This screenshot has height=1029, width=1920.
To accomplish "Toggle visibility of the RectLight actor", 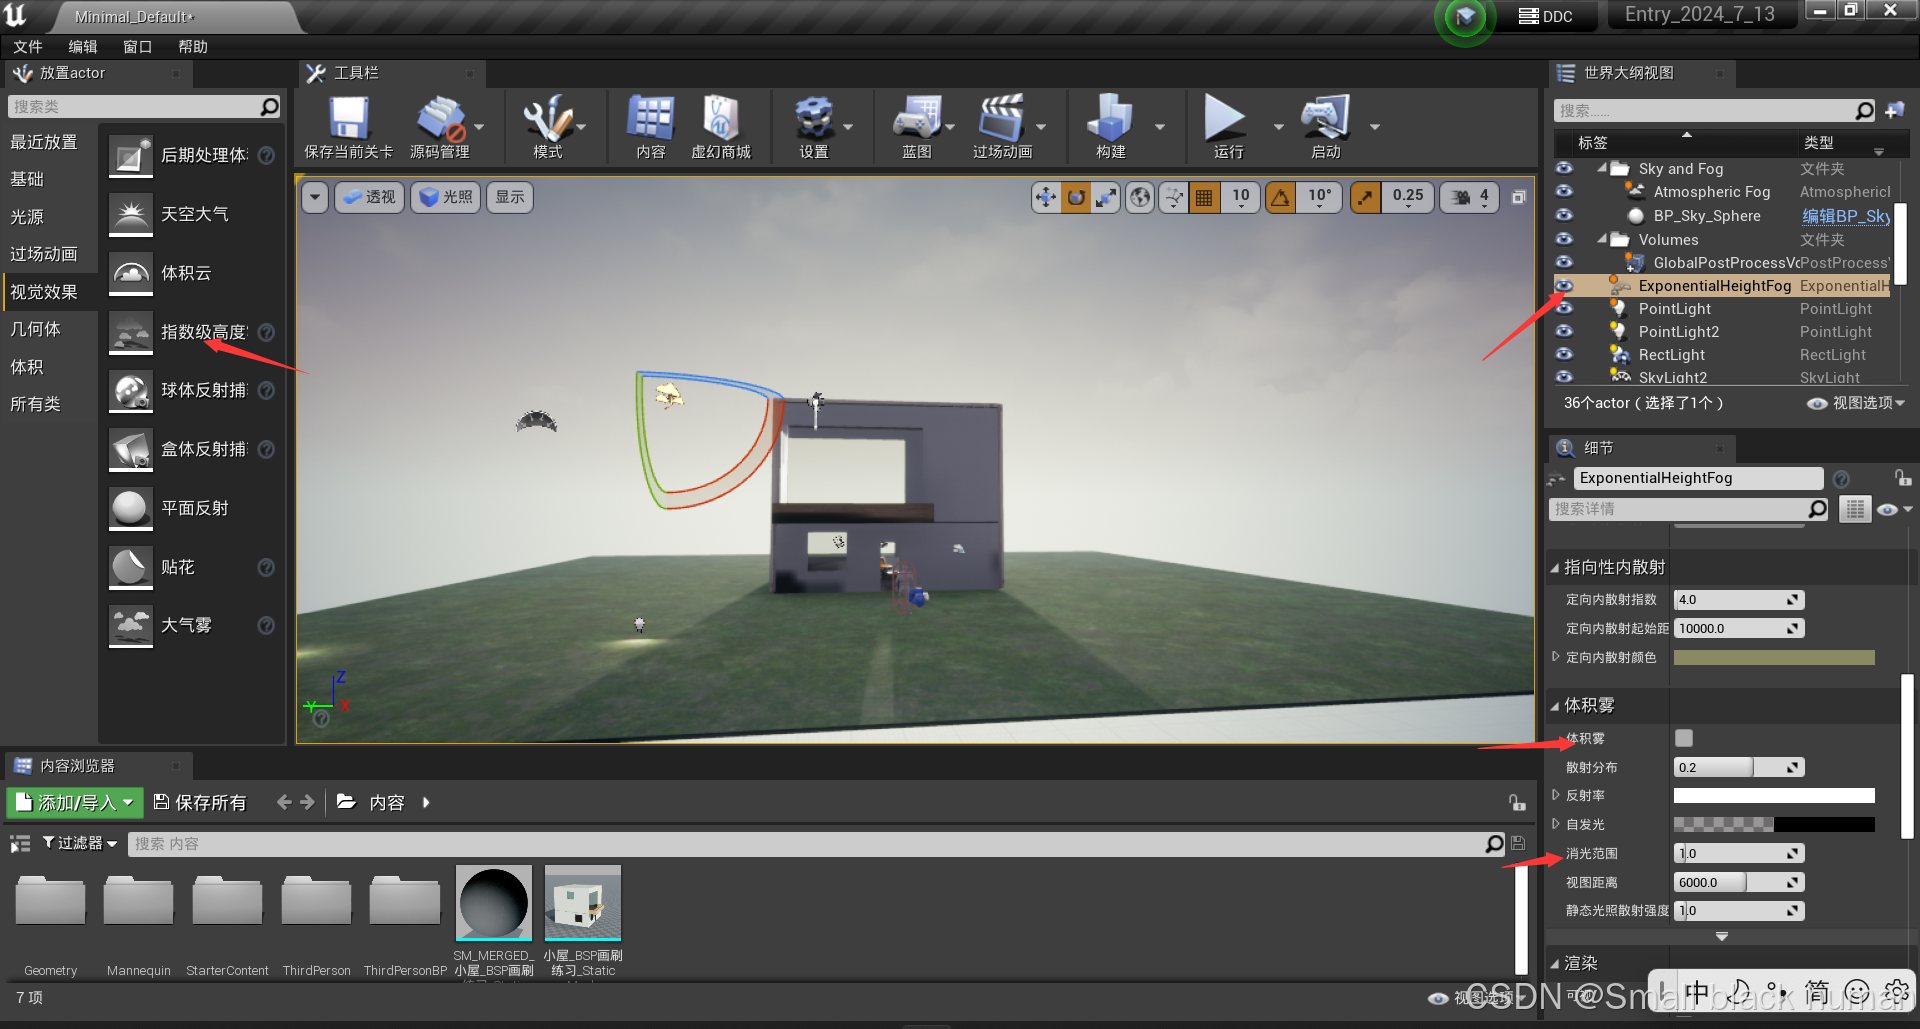I will [x=1564, y=355].
